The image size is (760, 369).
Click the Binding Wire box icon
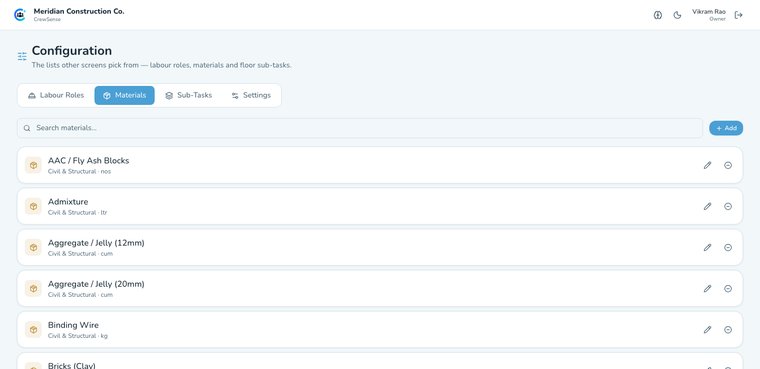(33, 330)
